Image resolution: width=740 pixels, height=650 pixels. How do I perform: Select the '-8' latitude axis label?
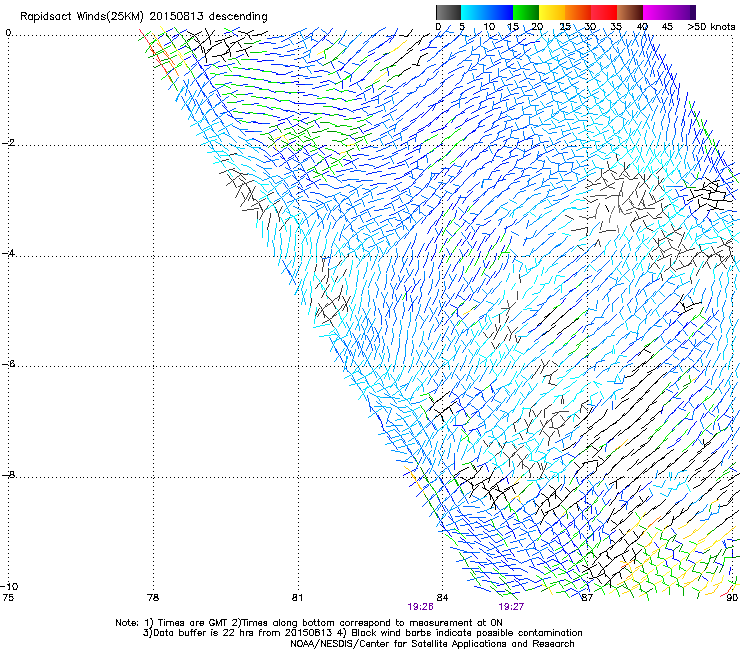(x=8, y=474)
